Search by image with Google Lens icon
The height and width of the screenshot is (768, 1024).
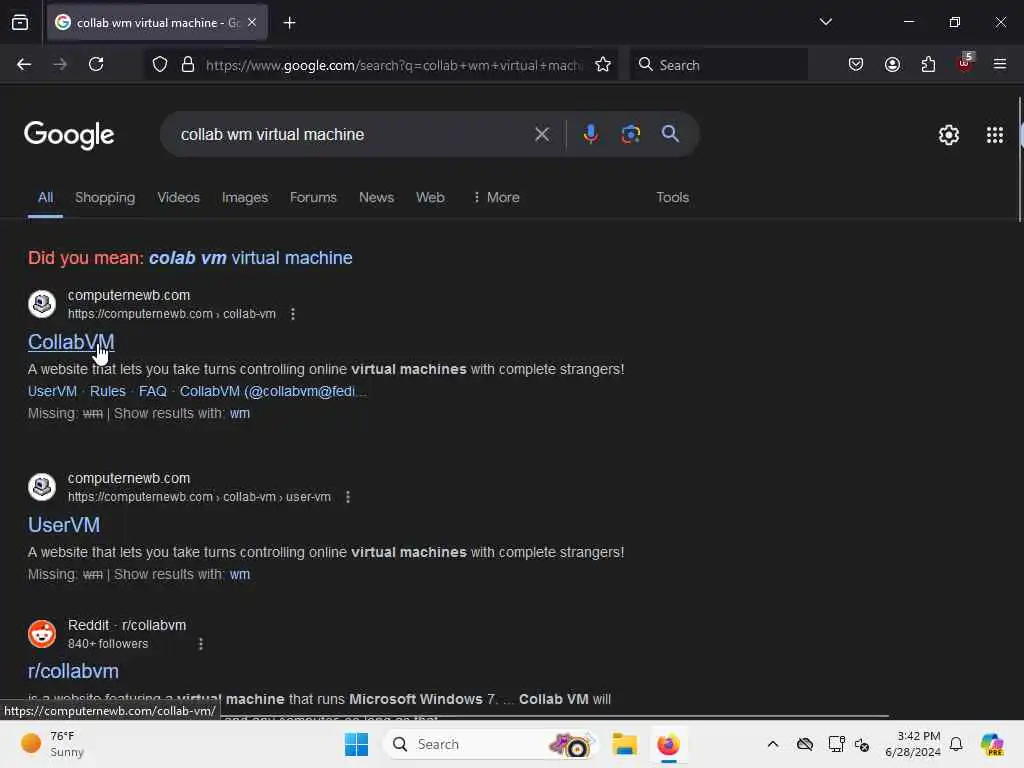point(630,134)
